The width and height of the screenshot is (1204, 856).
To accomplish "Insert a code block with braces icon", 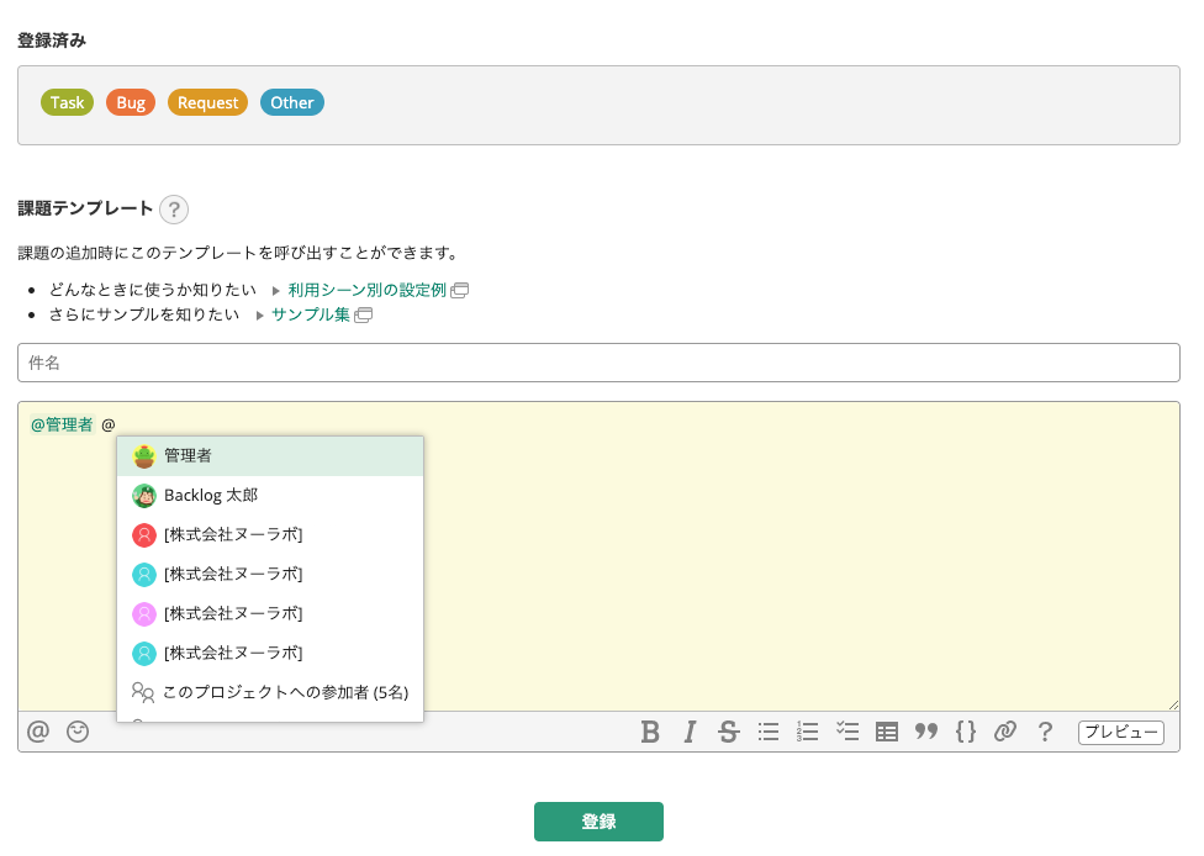I will click(x=965, y=732).
